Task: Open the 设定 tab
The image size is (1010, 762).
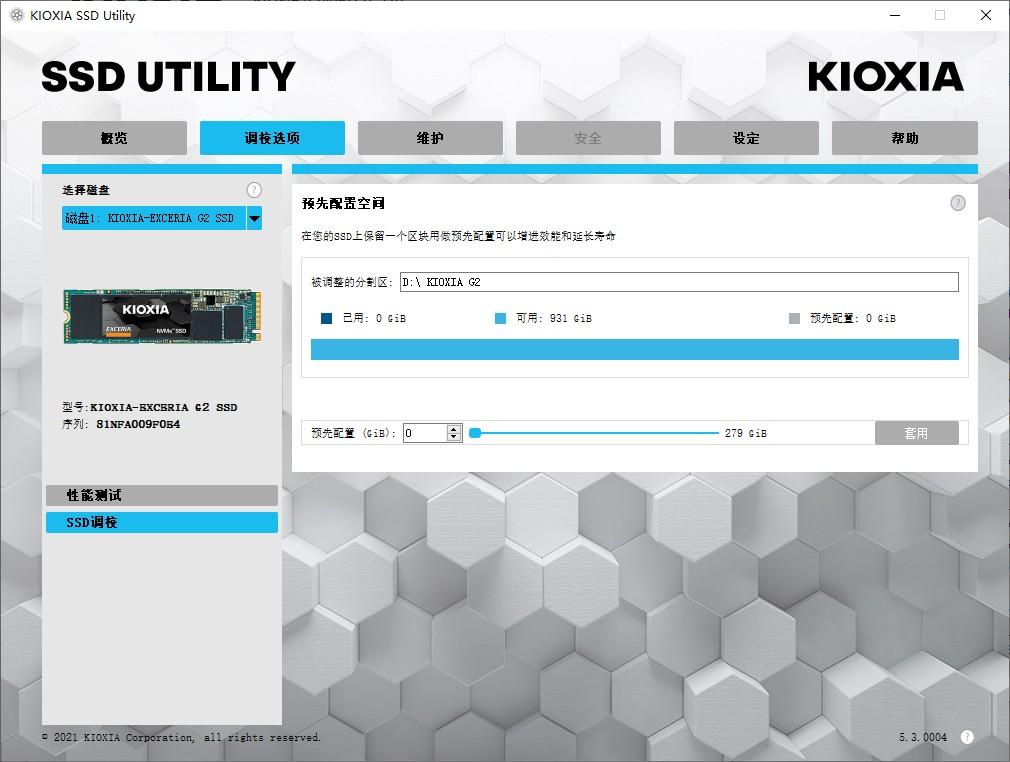Action: [747, 138]
